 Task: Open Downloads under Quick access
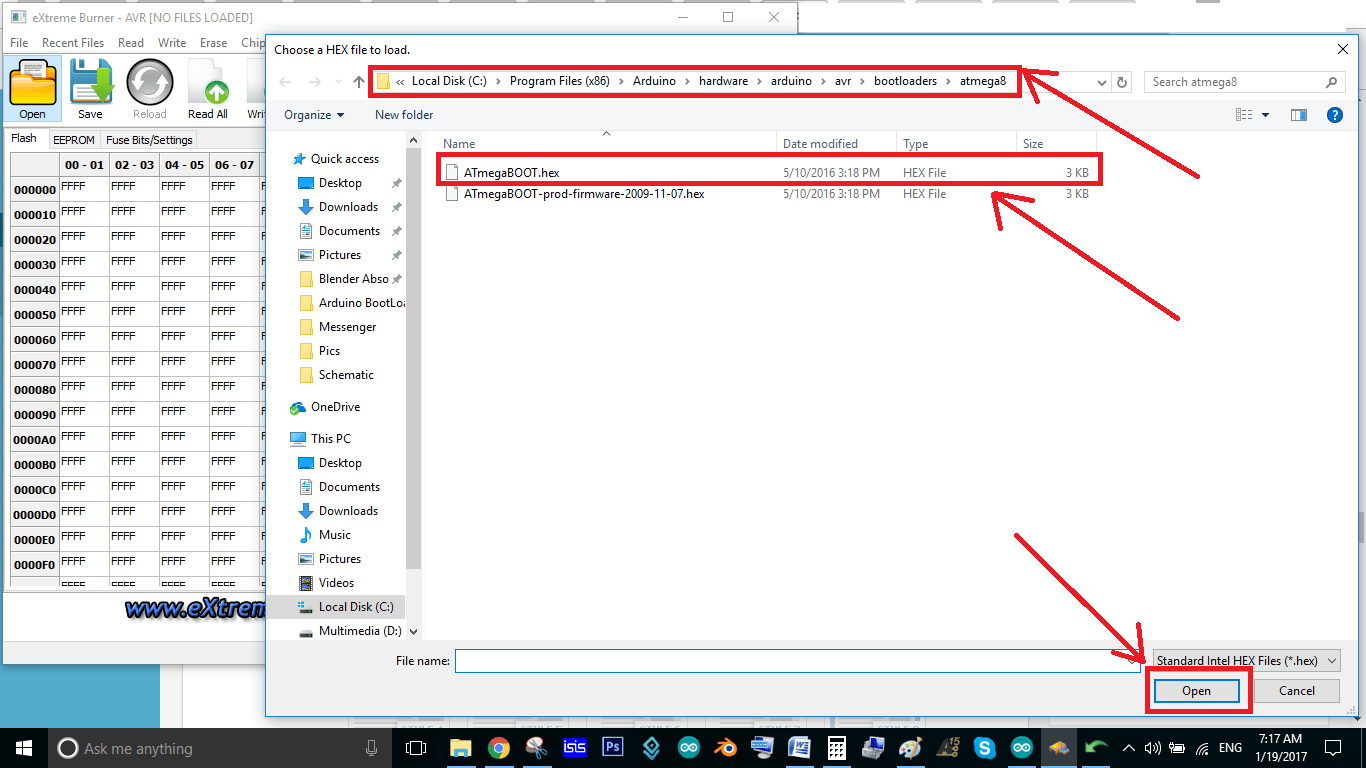[x=348, y=207]
